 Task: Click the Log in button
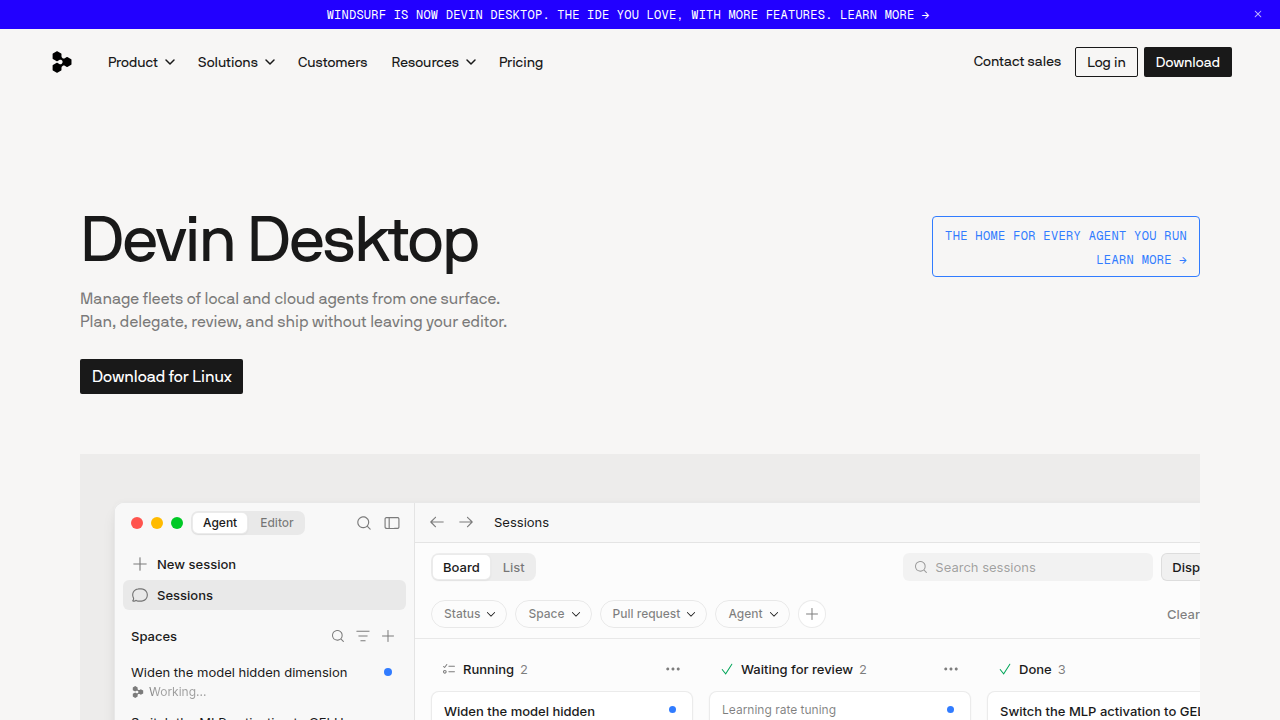click(x=1106, y=62)
